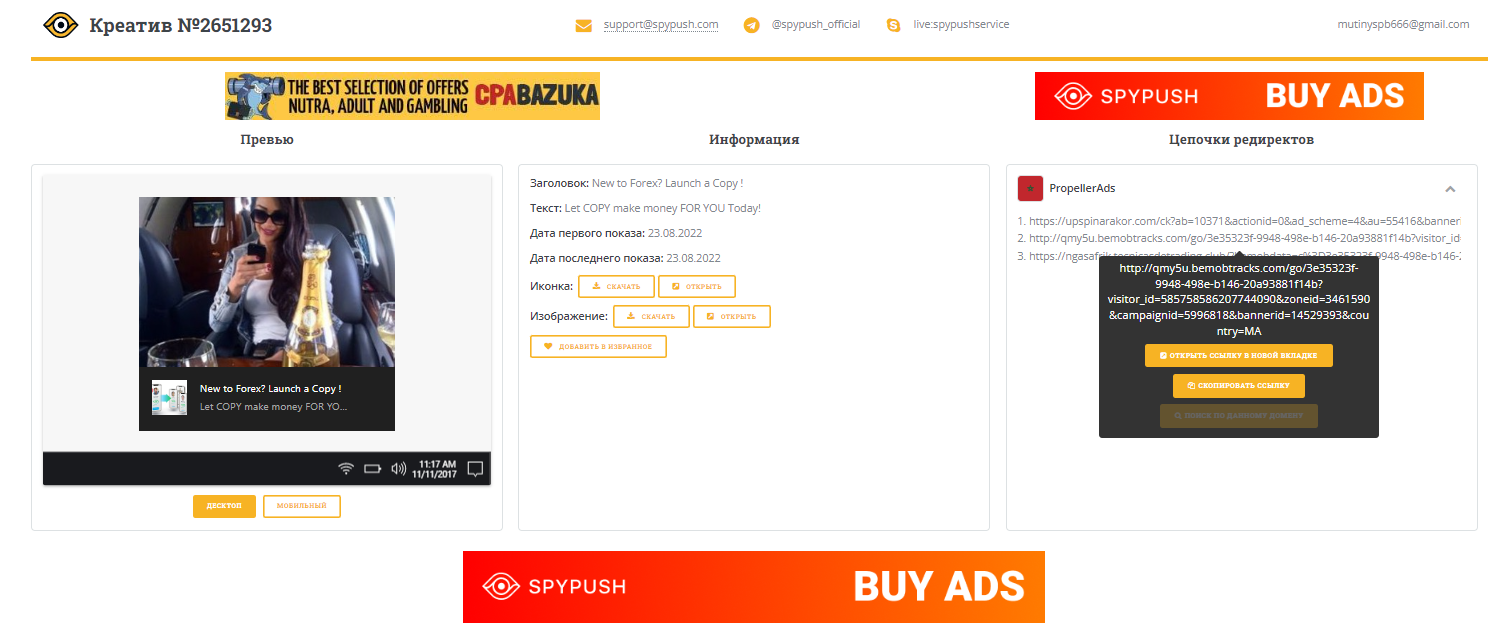Download the icon with Скачать button

coord(616,287)
